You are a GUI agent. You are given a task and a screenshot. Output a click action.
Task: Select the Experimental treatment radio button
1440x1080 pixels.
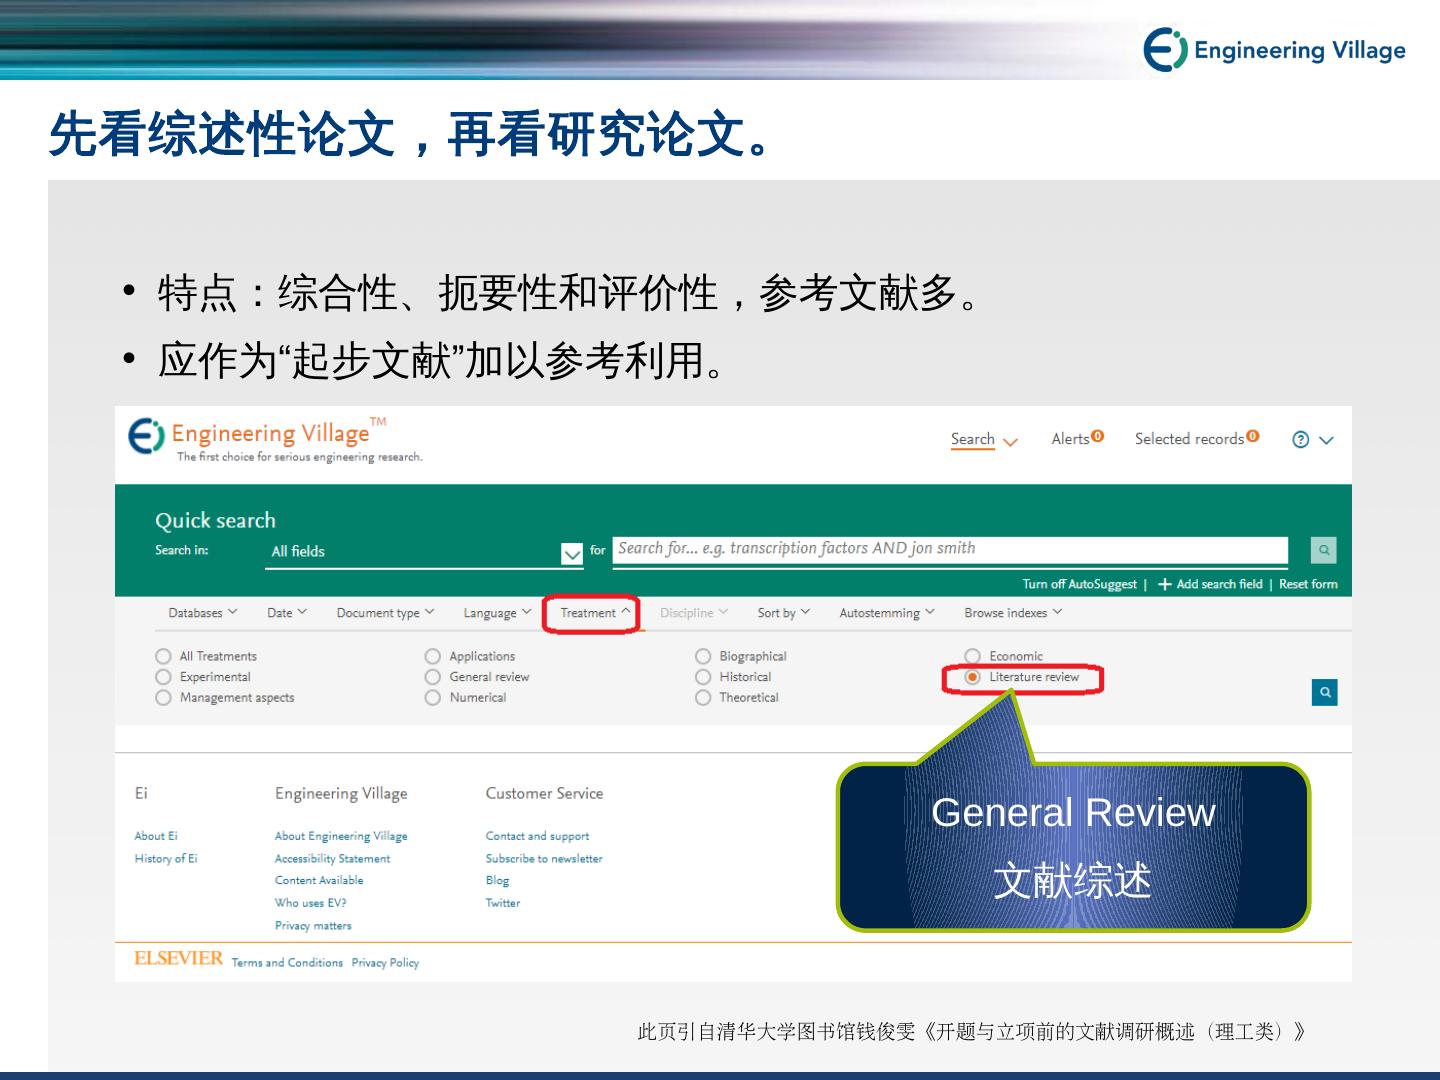163,677
